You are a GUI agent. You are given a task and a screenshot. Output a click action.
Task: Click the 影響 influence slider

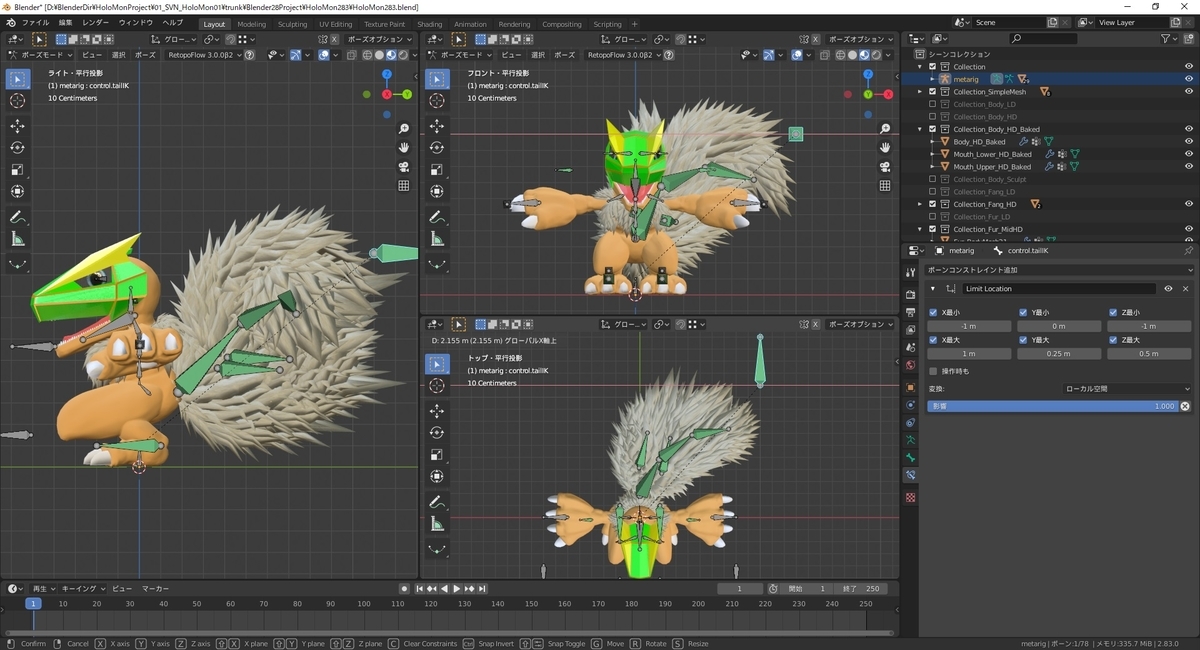click(x=1052, y=406)
